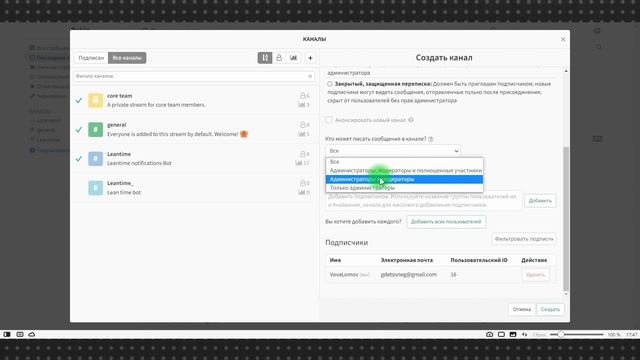Click keyboard icon in bottom bar
The height and width of the screenshot is (360, 640).
[20, 334]
